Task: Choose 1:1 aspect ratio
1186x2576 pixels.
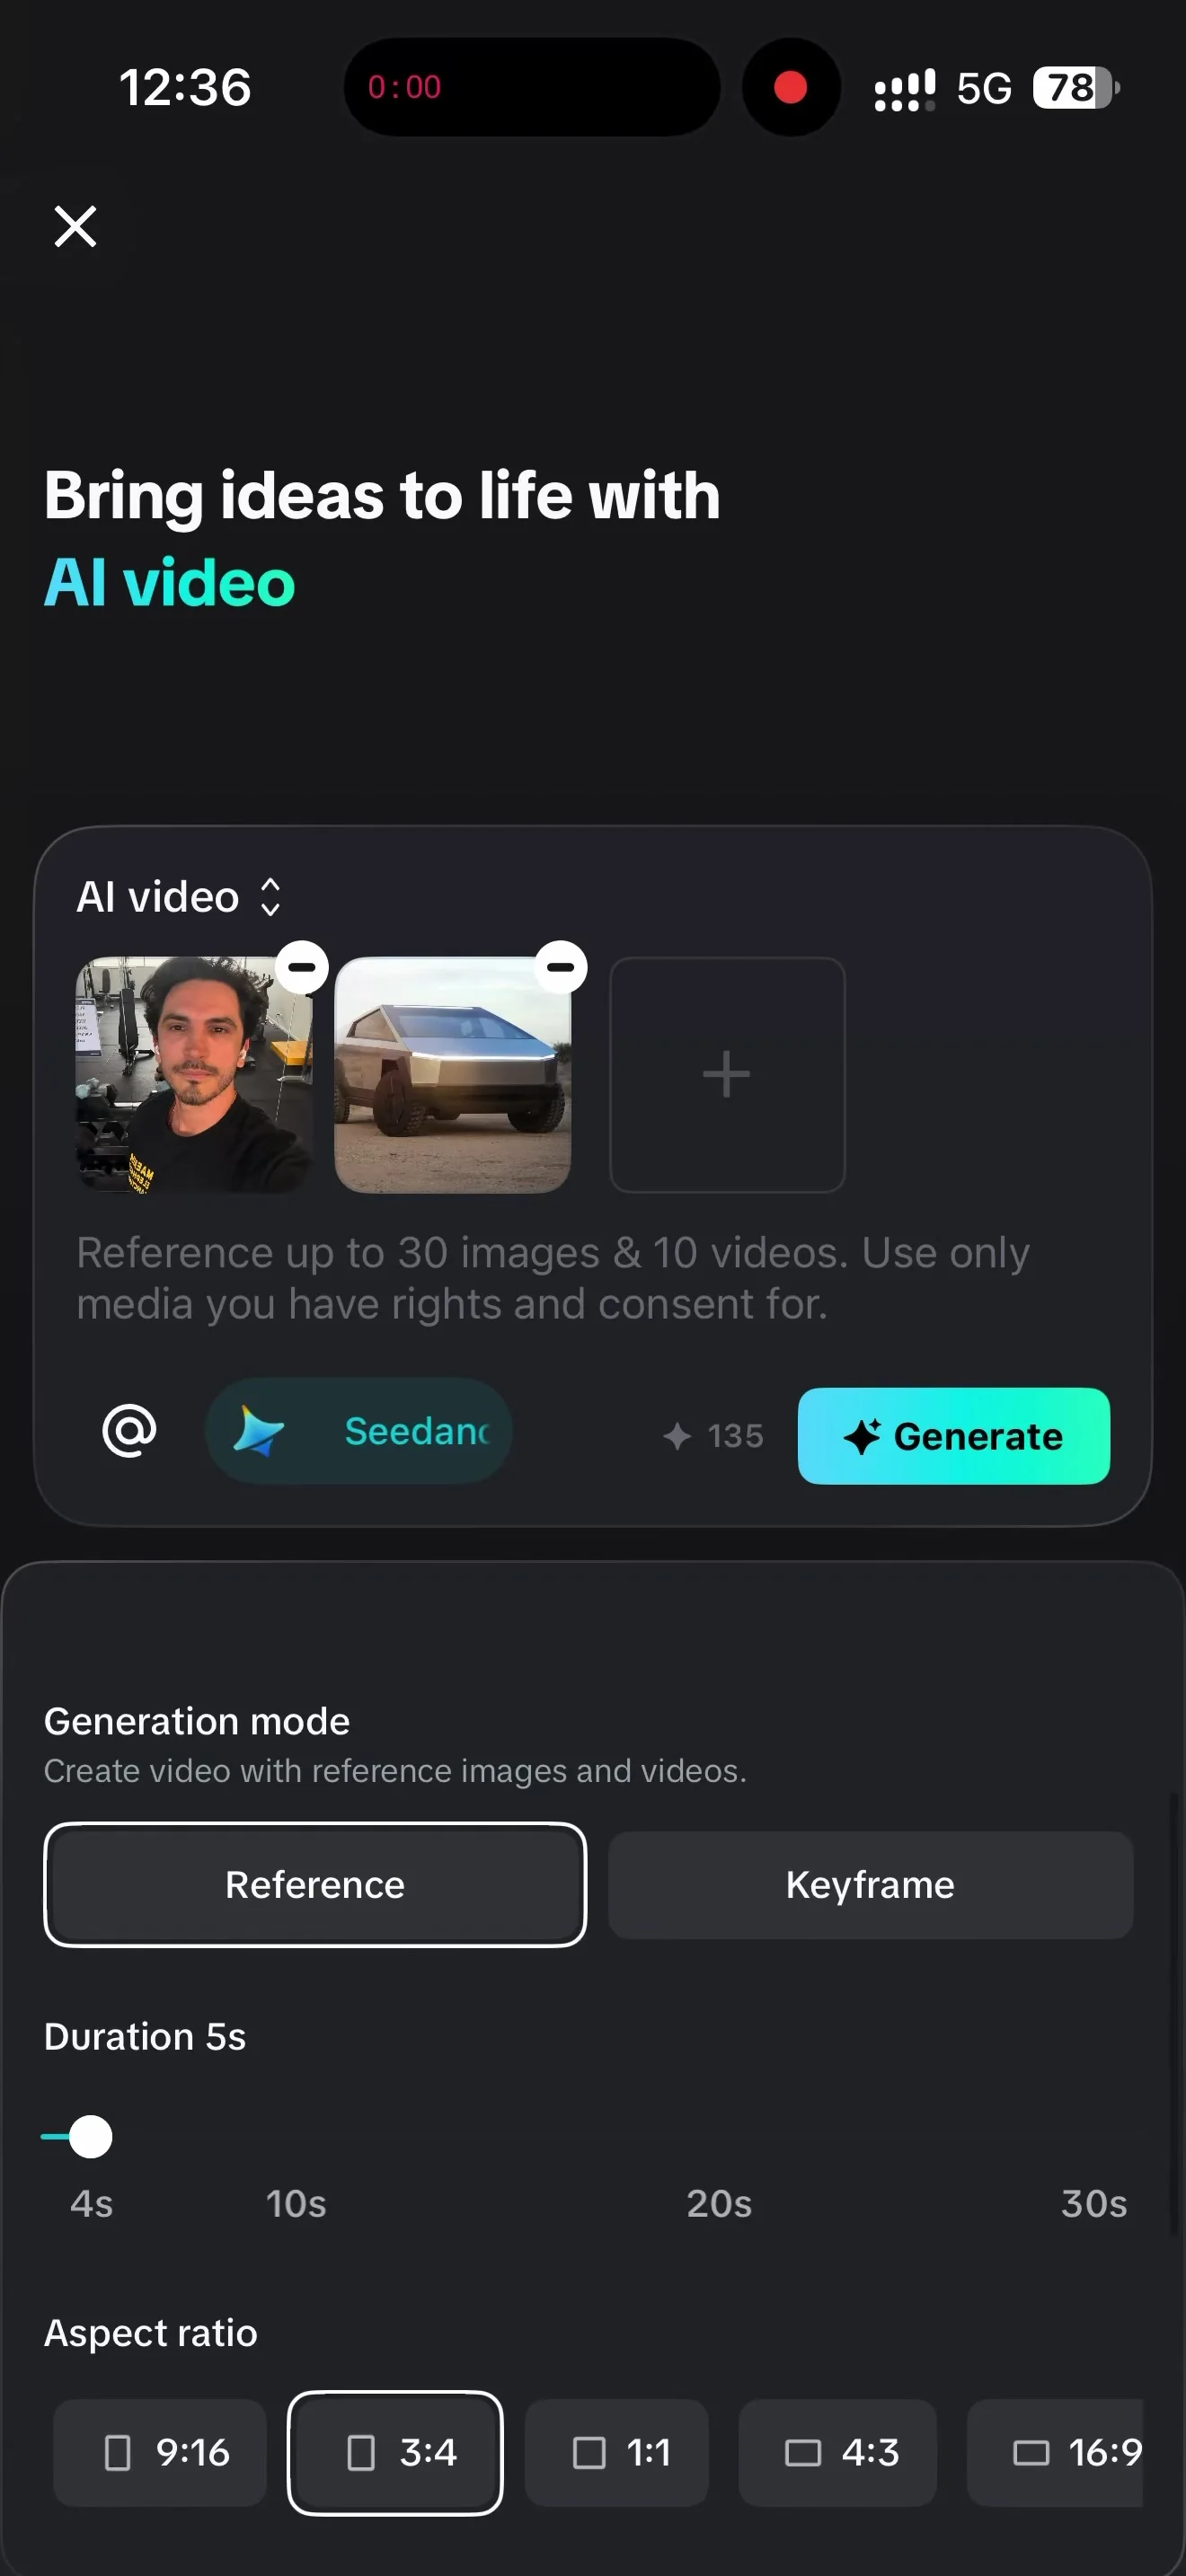Action: tap(617, 2452)
